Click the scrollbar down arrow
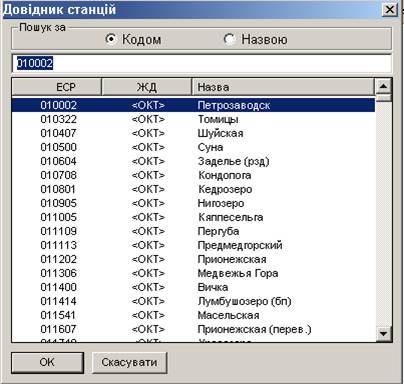 383,333
